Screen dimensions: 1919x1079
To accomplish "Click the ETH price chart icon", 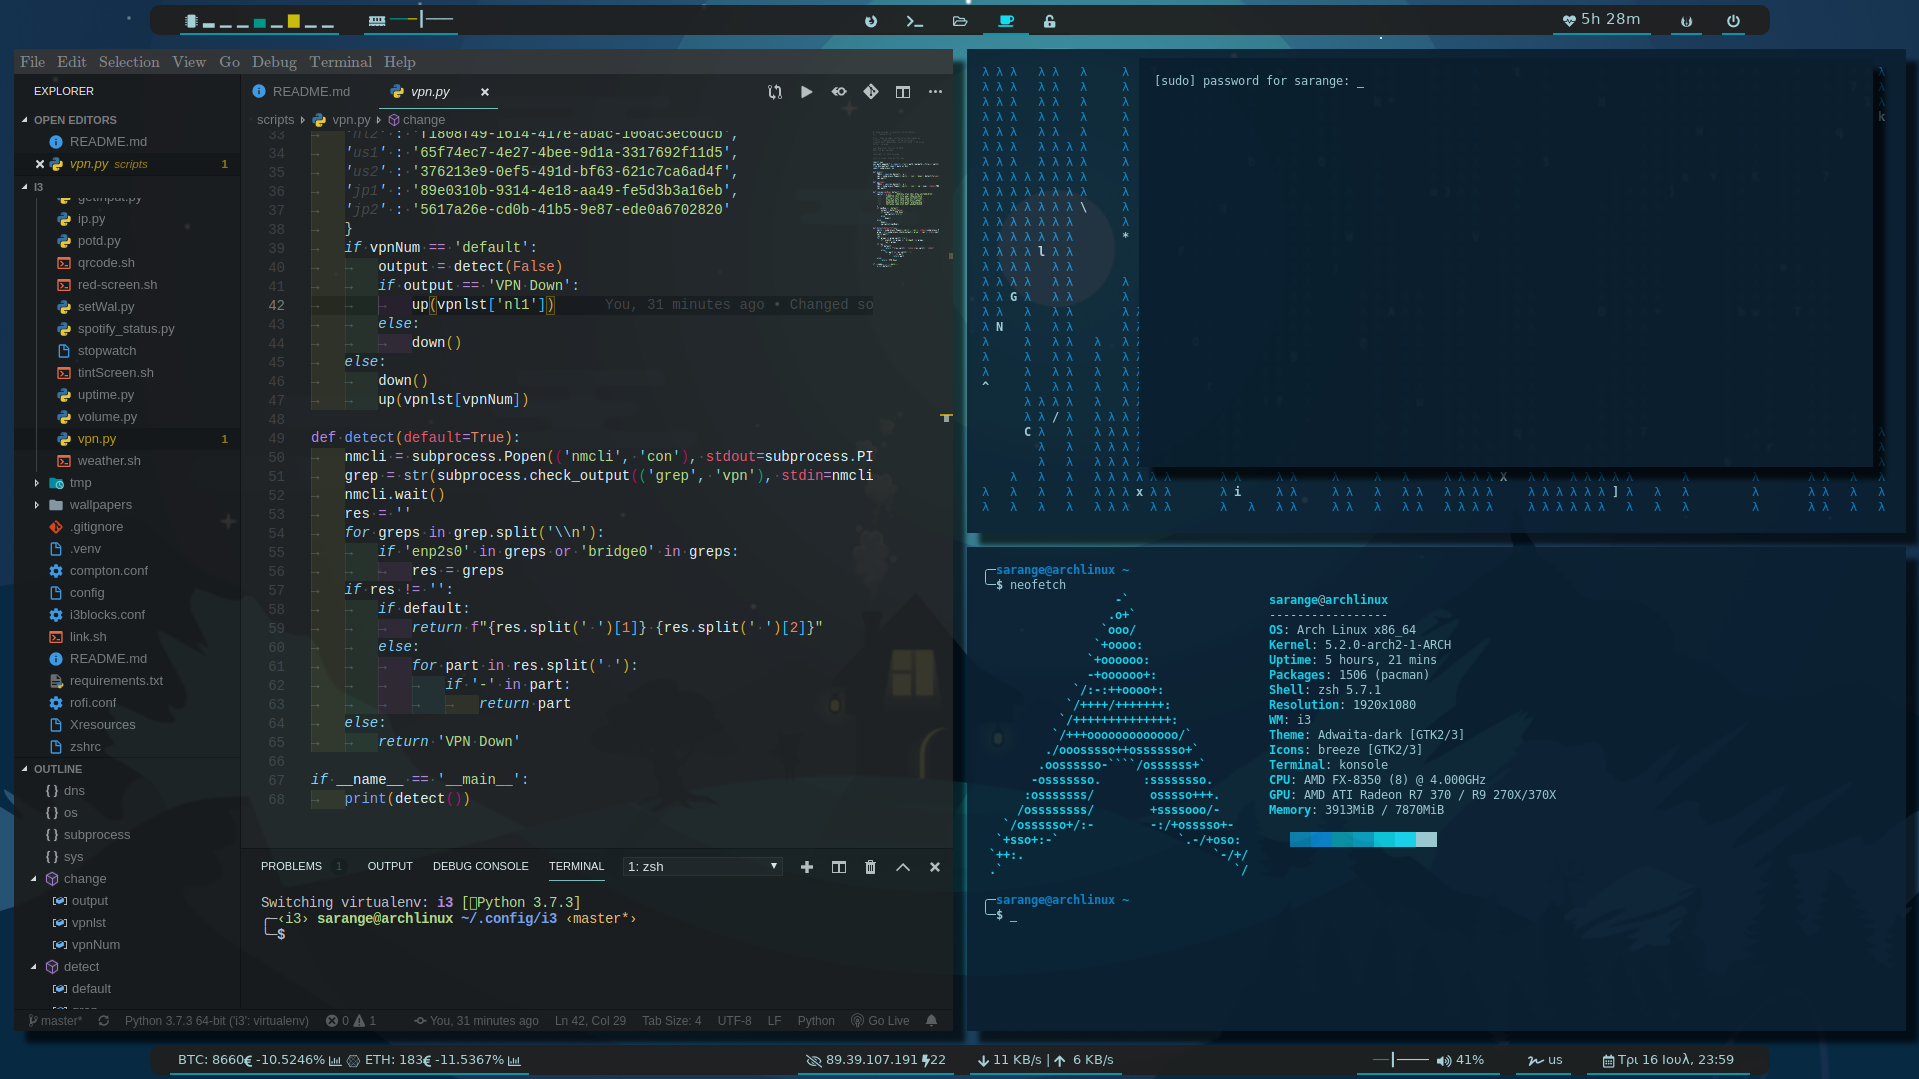I will (514, 1061).
